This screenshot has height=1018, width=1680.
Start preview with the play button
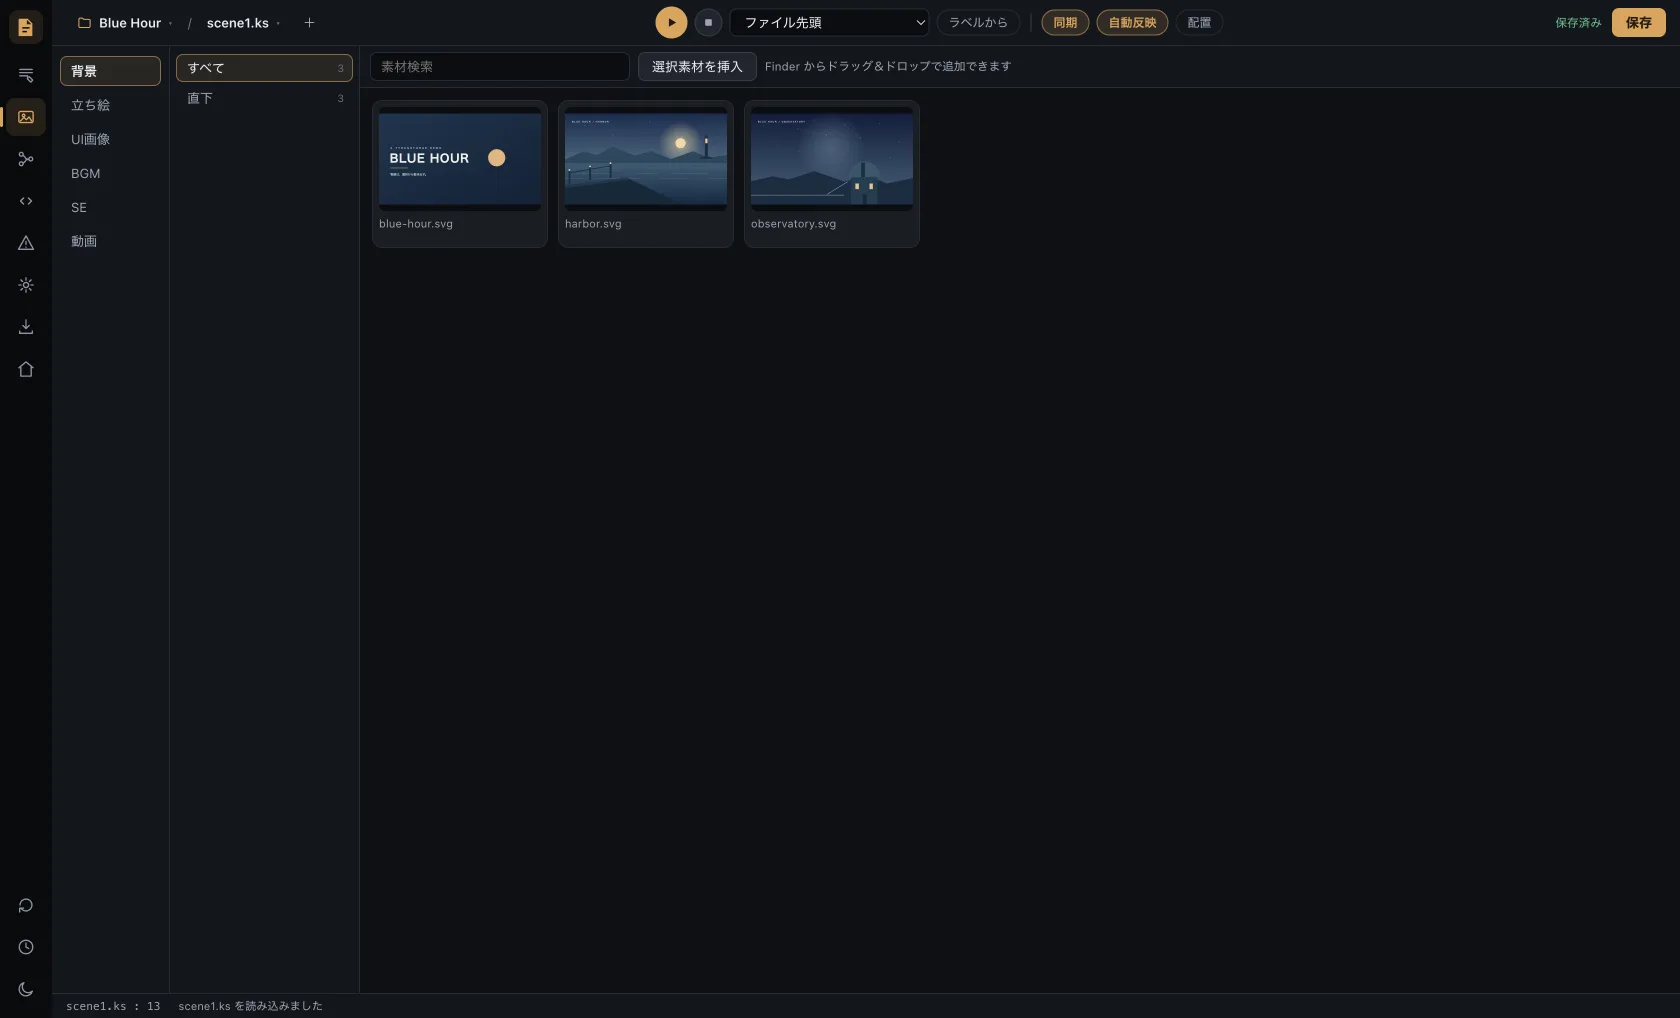671,22
